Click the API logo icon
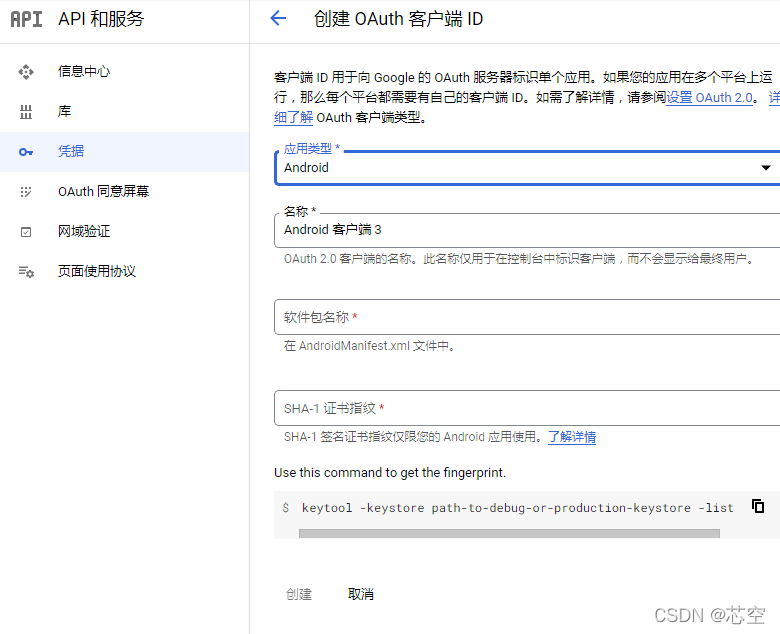The height and width of the screenshot is (634, 780). 26,19
